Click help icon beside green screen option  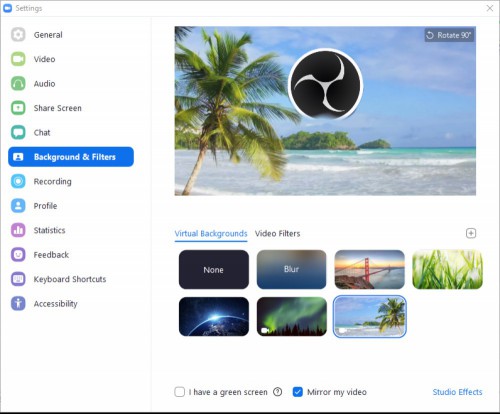pos(277,392)
